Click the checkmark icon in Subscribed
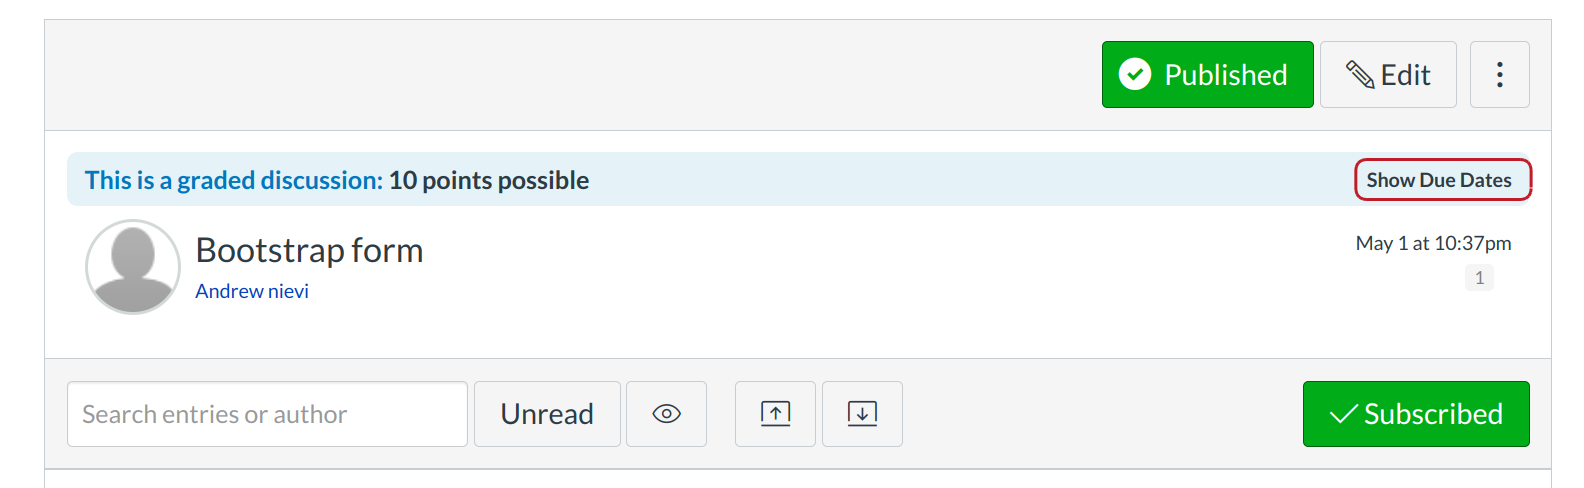 coord(1343,414)
